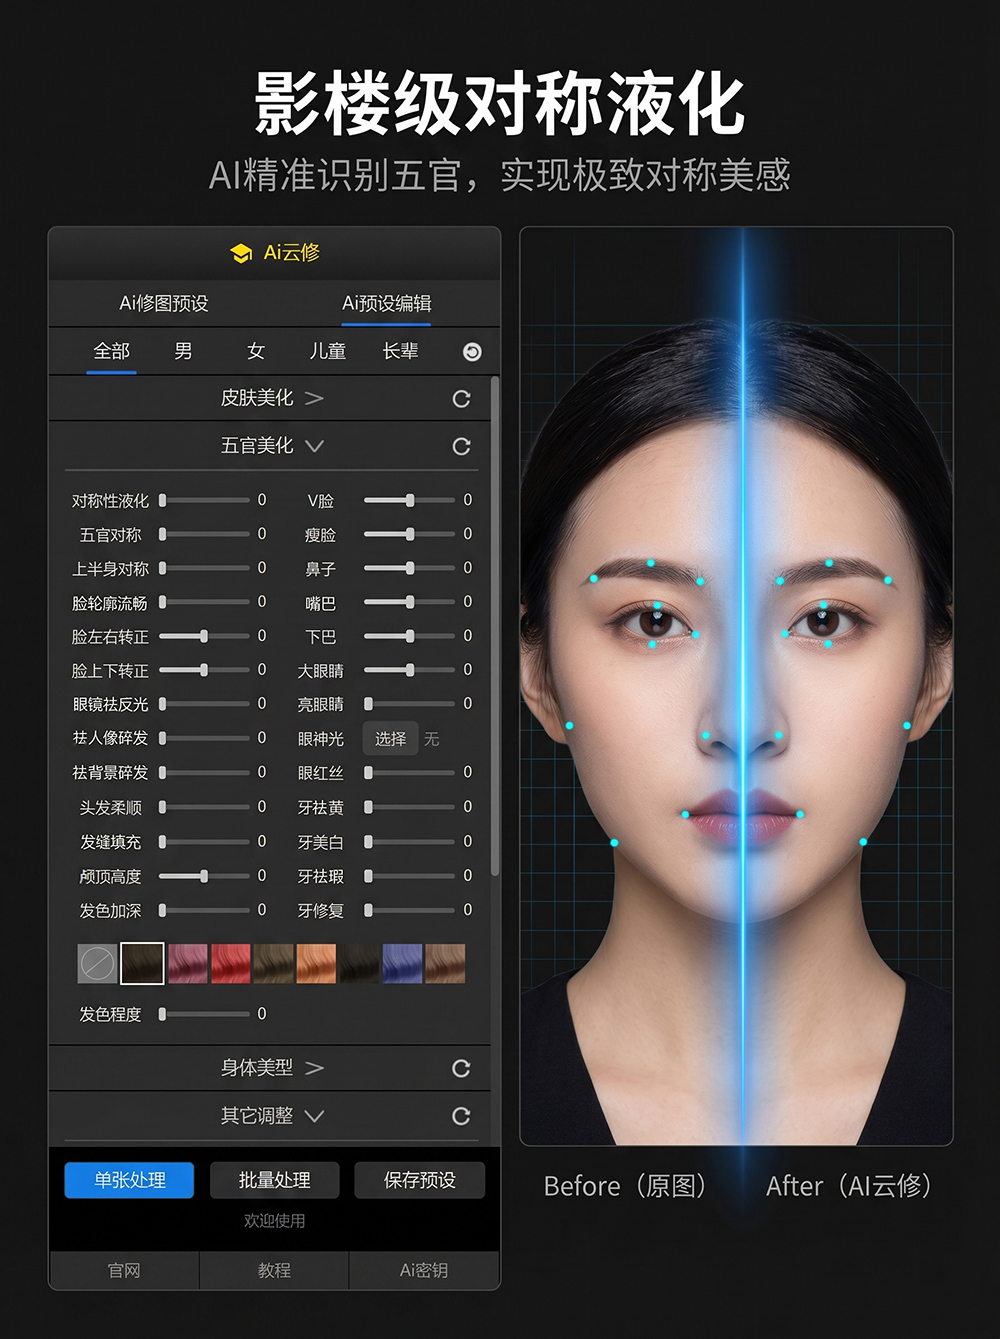Click the 脸轮廓流畅 slider handle

pos(162,602)
